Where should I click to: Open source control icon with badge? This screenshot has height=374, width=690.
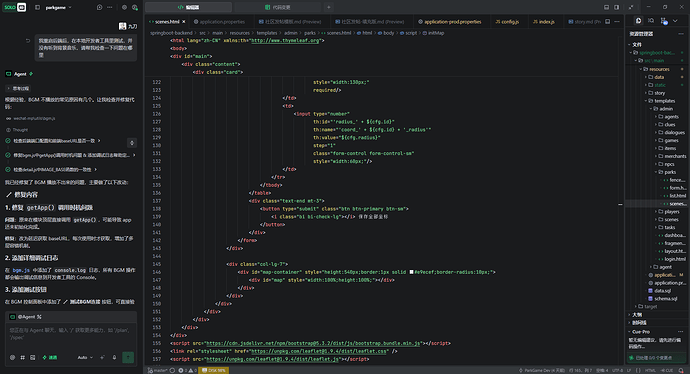[664, 21]
